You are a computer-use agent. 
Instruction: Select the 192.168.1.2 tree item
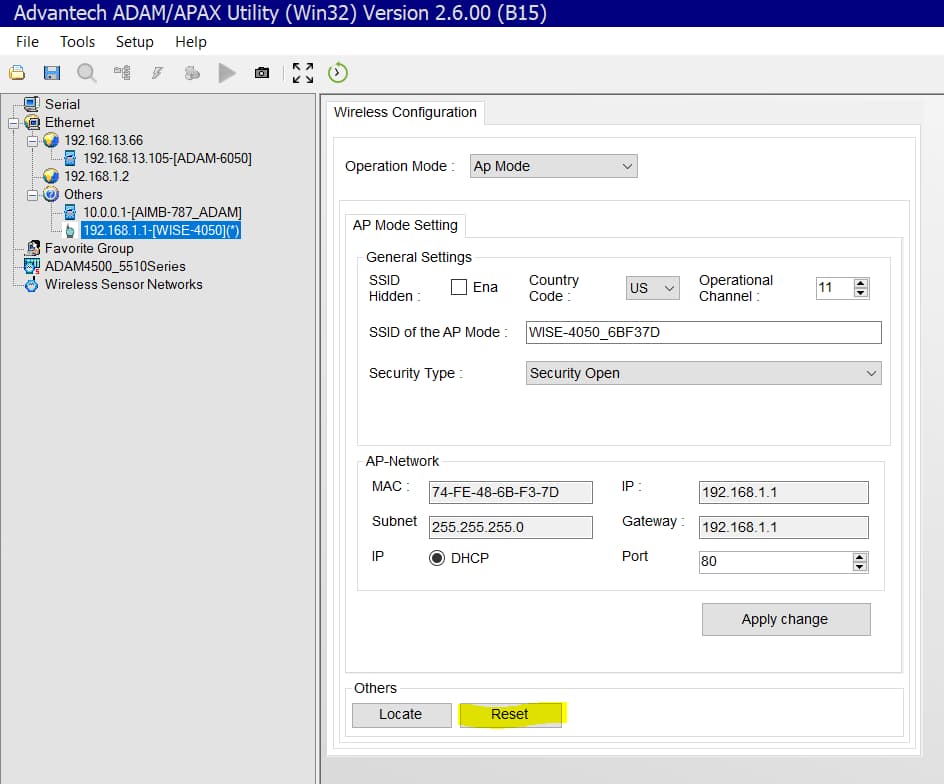point(96,176)
